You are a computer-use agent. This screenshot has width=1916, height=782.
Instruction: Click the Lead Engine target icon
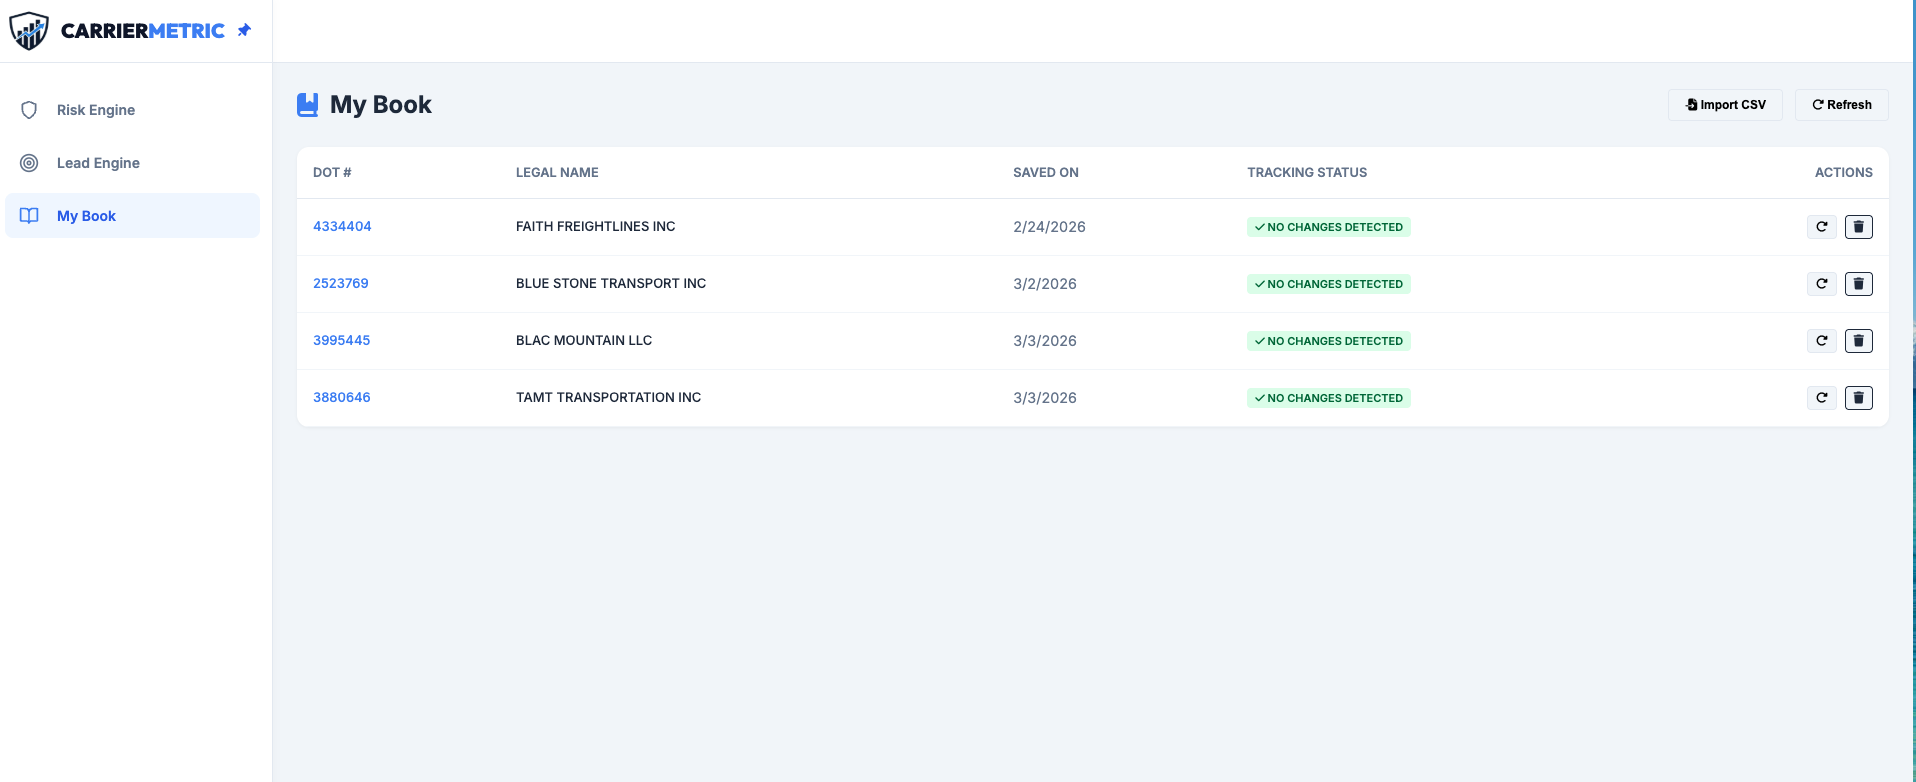[29, 163]
